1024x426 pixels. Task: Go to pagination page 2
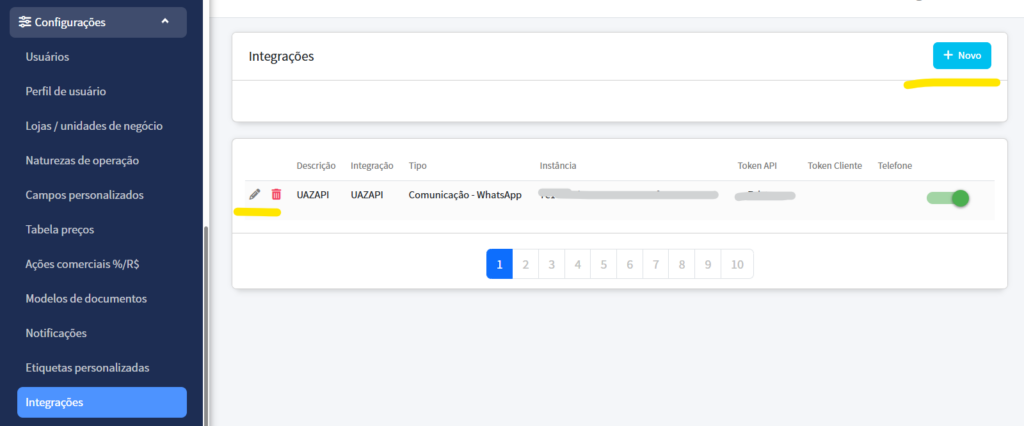(525, 264)
